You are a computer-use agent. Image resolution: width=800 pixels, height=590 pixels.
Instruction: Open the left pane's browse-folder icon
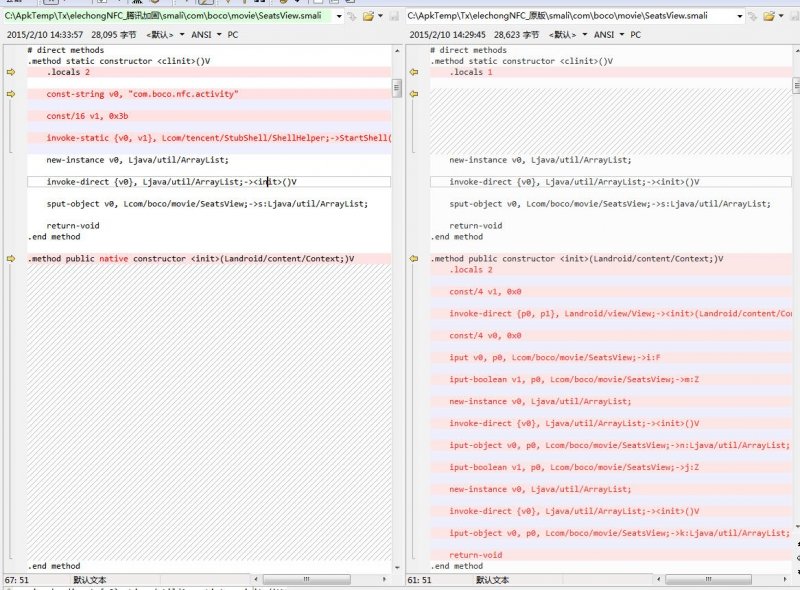(368, 16)
